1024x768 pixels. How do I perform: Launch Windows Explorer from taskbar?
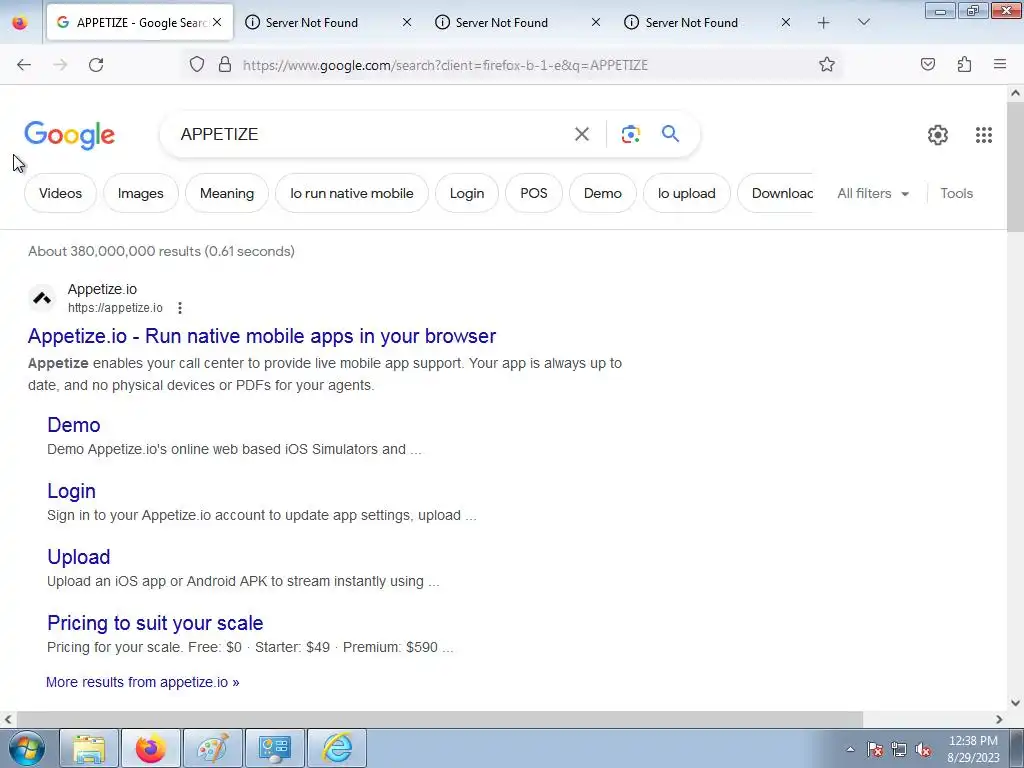[89, 748]
